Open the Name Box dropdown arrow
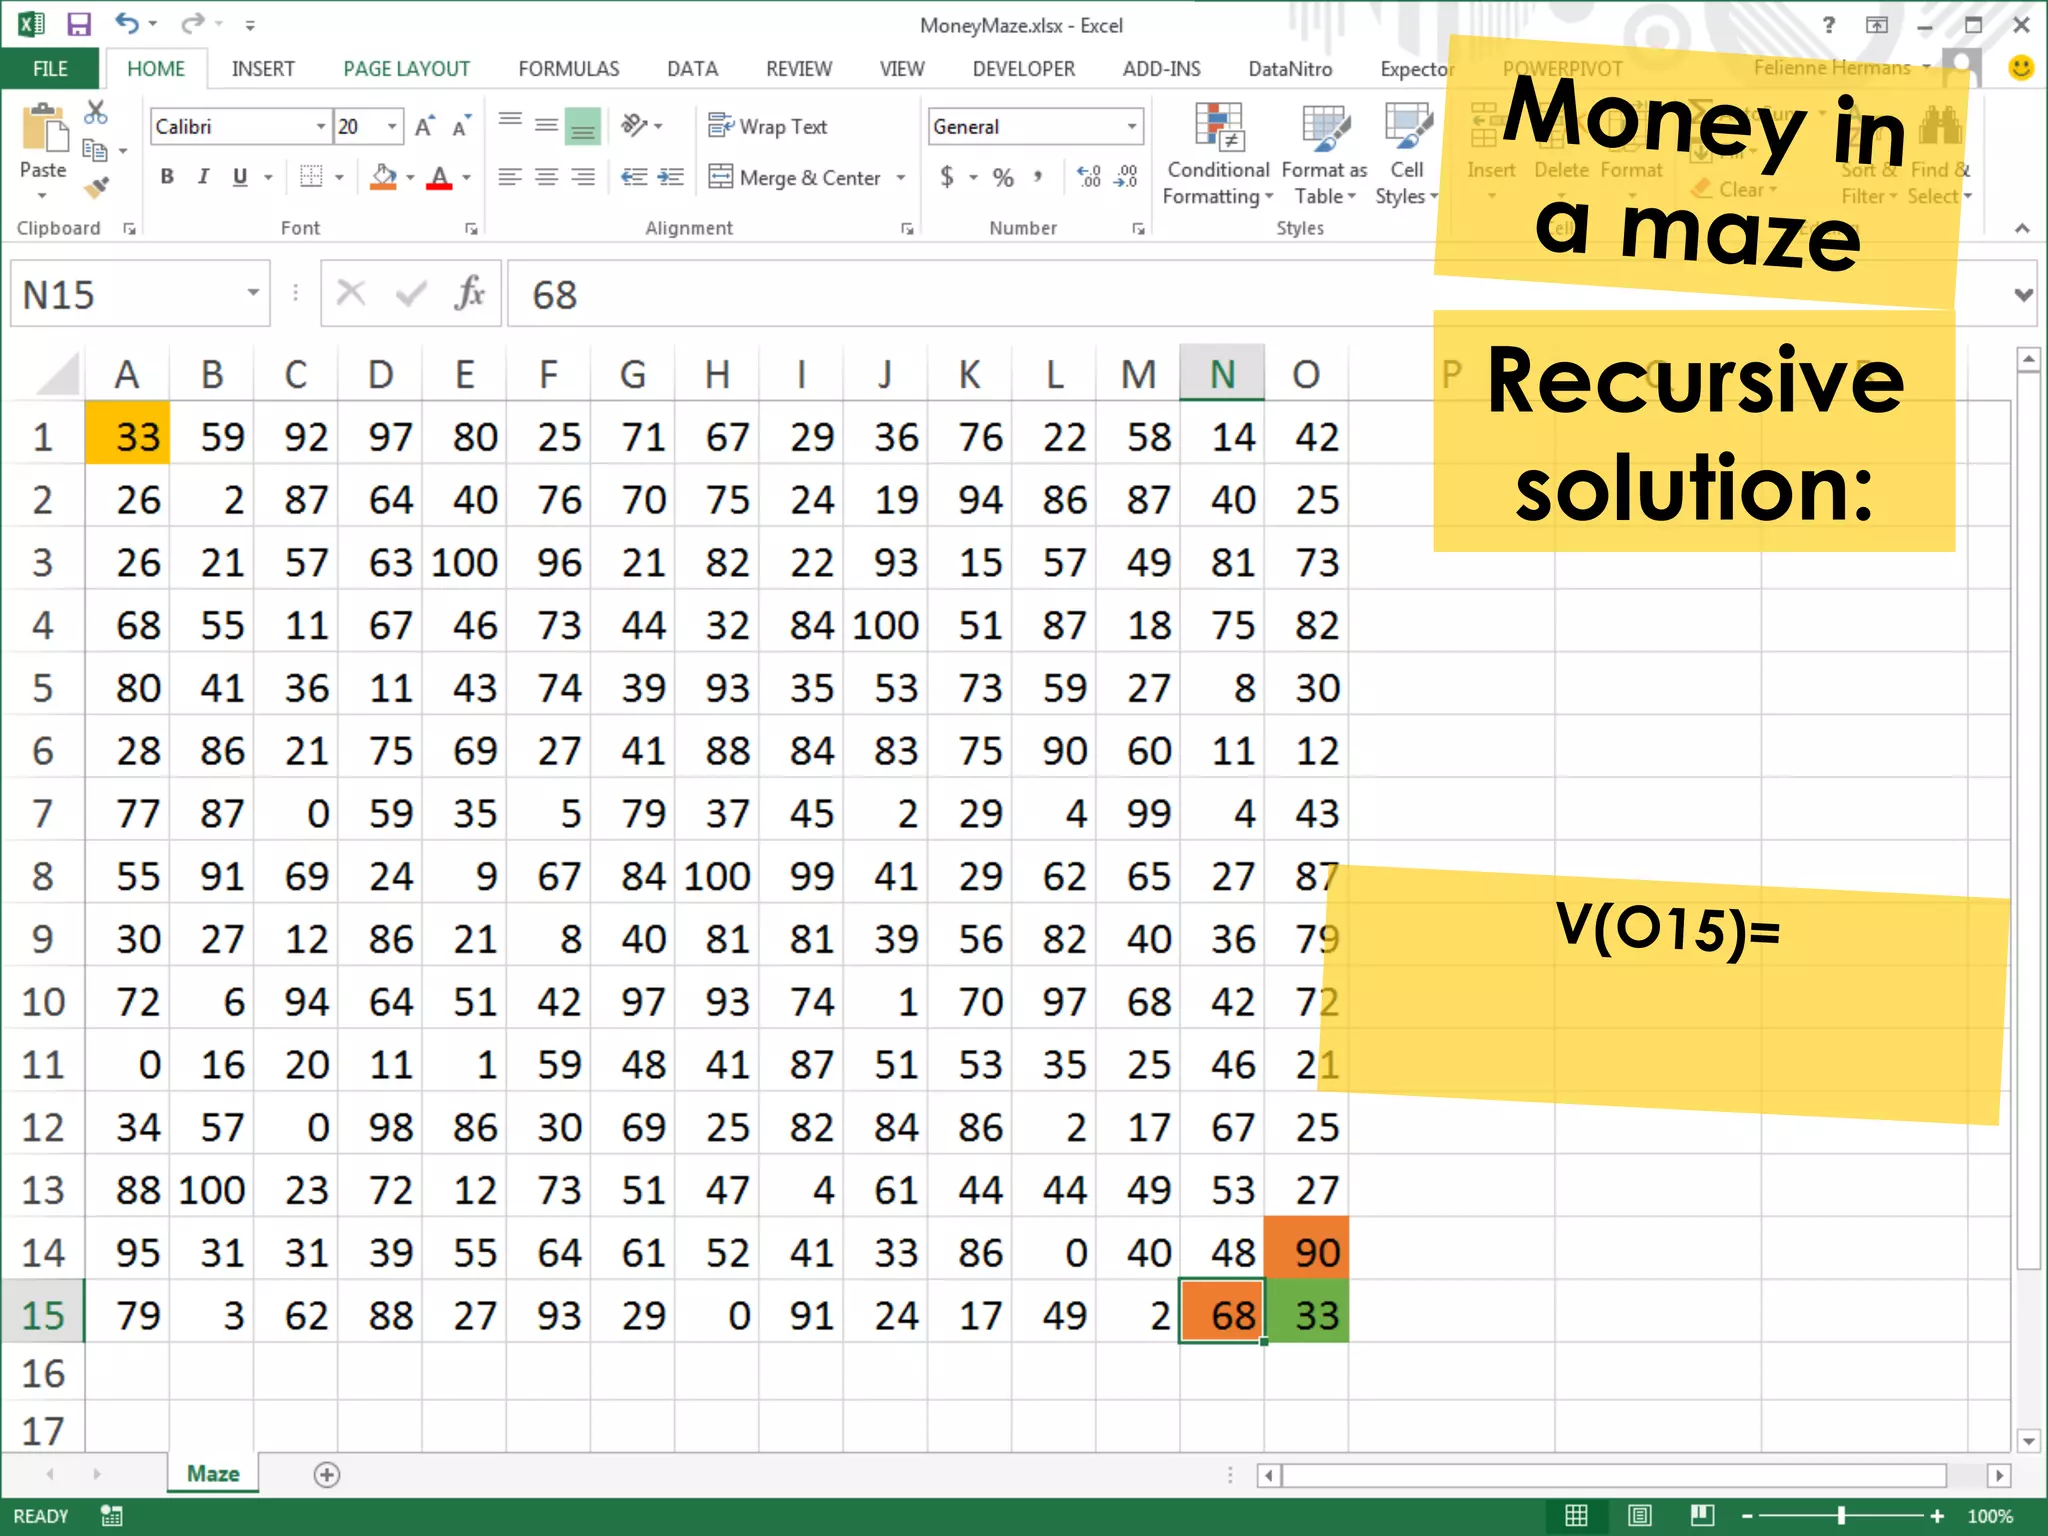 coord(253,293)
